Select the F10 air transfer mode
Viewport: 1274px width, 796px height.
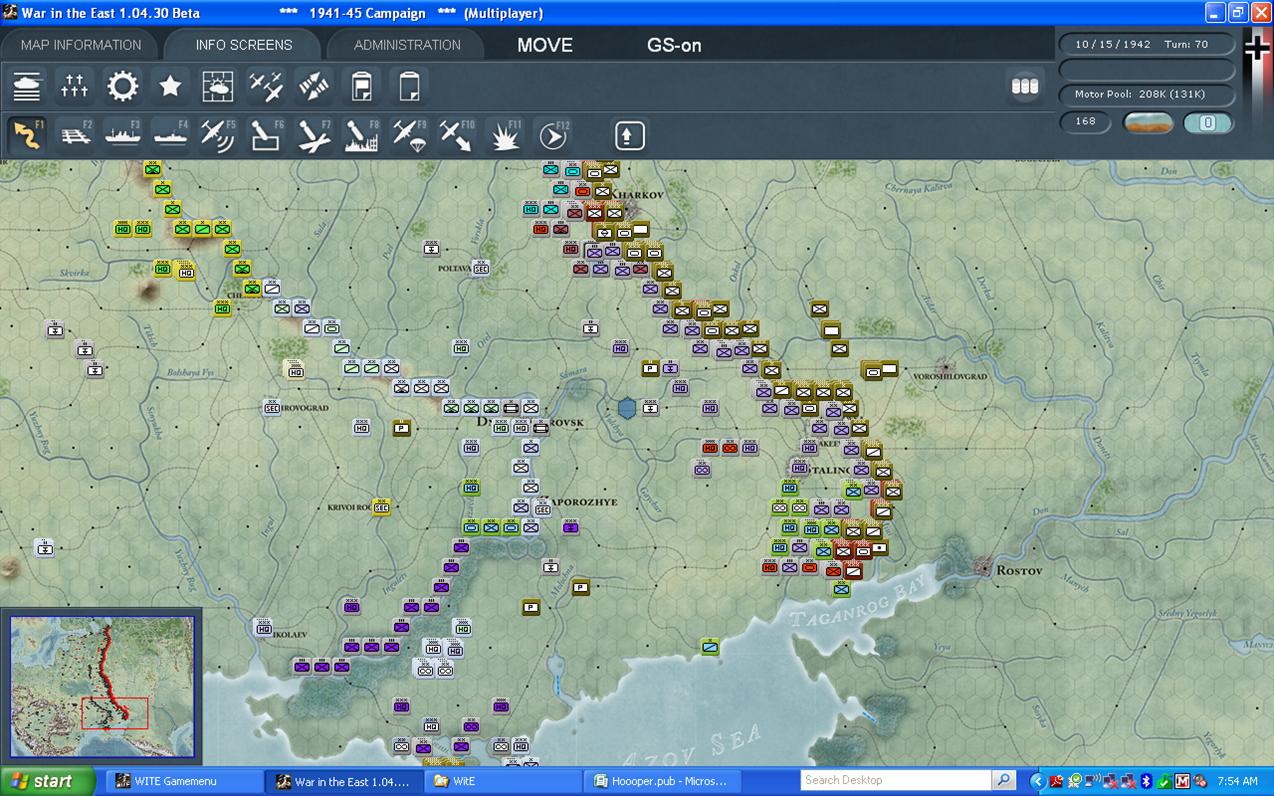click(456, 136)
